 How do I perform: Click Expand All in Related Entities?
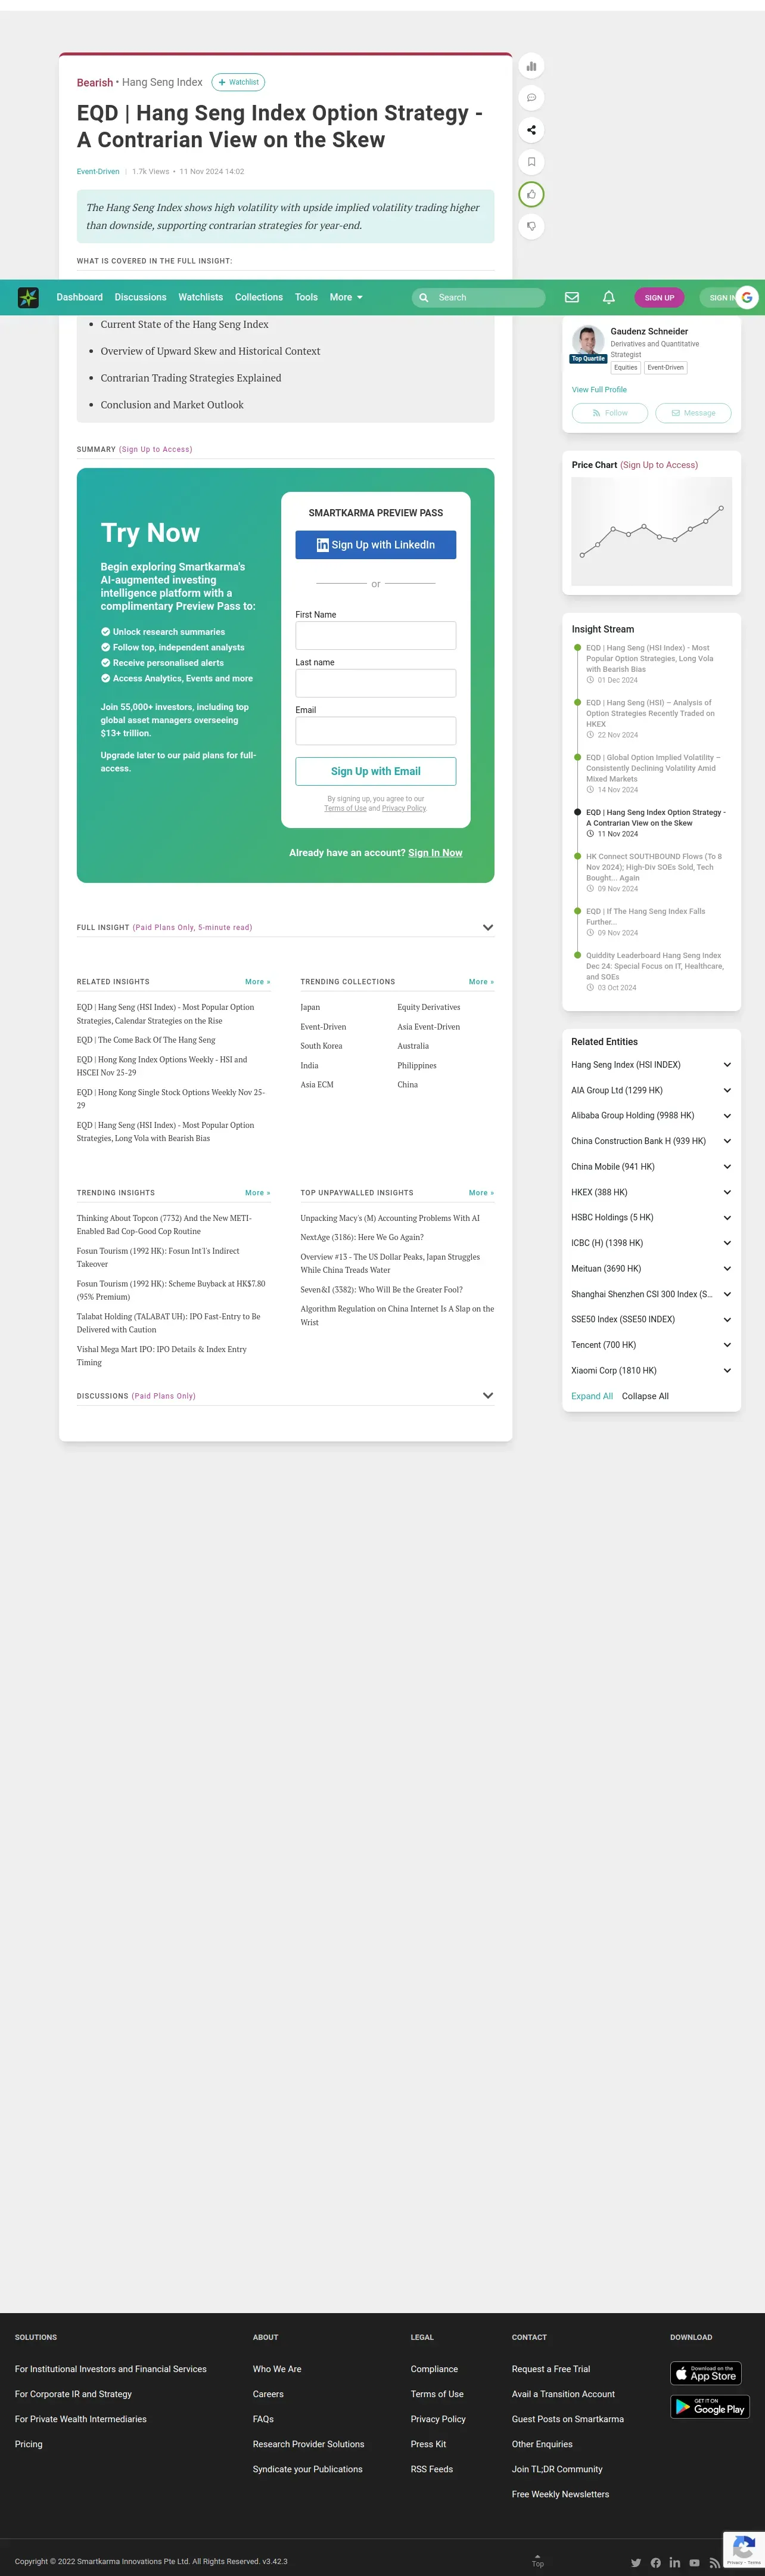(592, 1396)
